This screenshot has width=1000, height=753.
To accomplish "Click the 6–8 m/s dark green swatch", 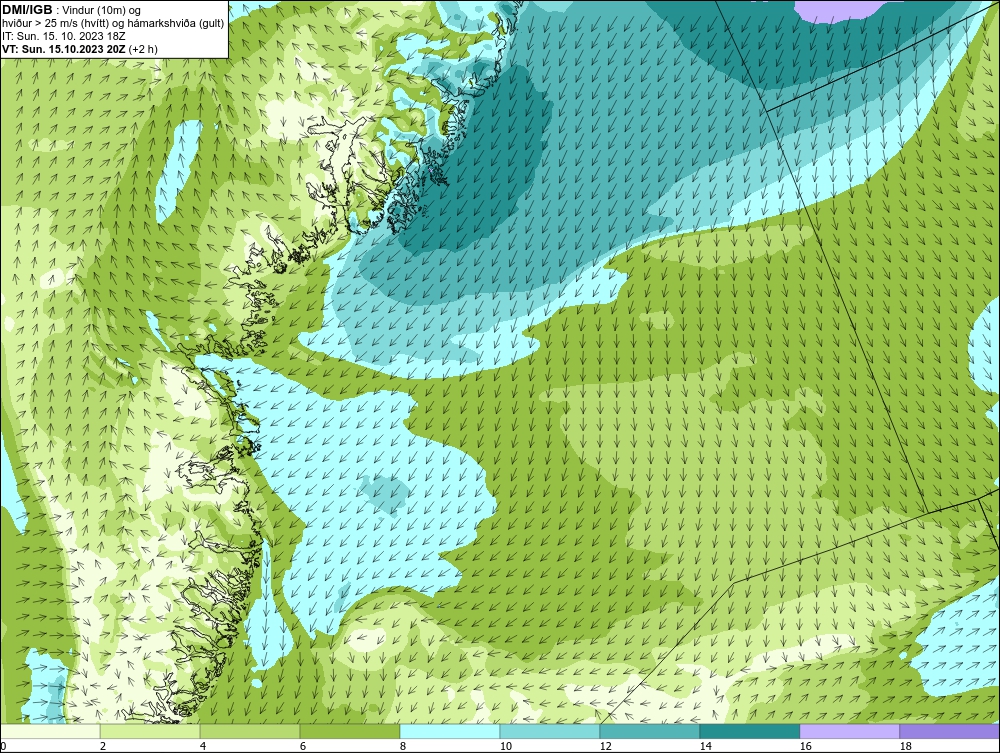I will point(349,731).
